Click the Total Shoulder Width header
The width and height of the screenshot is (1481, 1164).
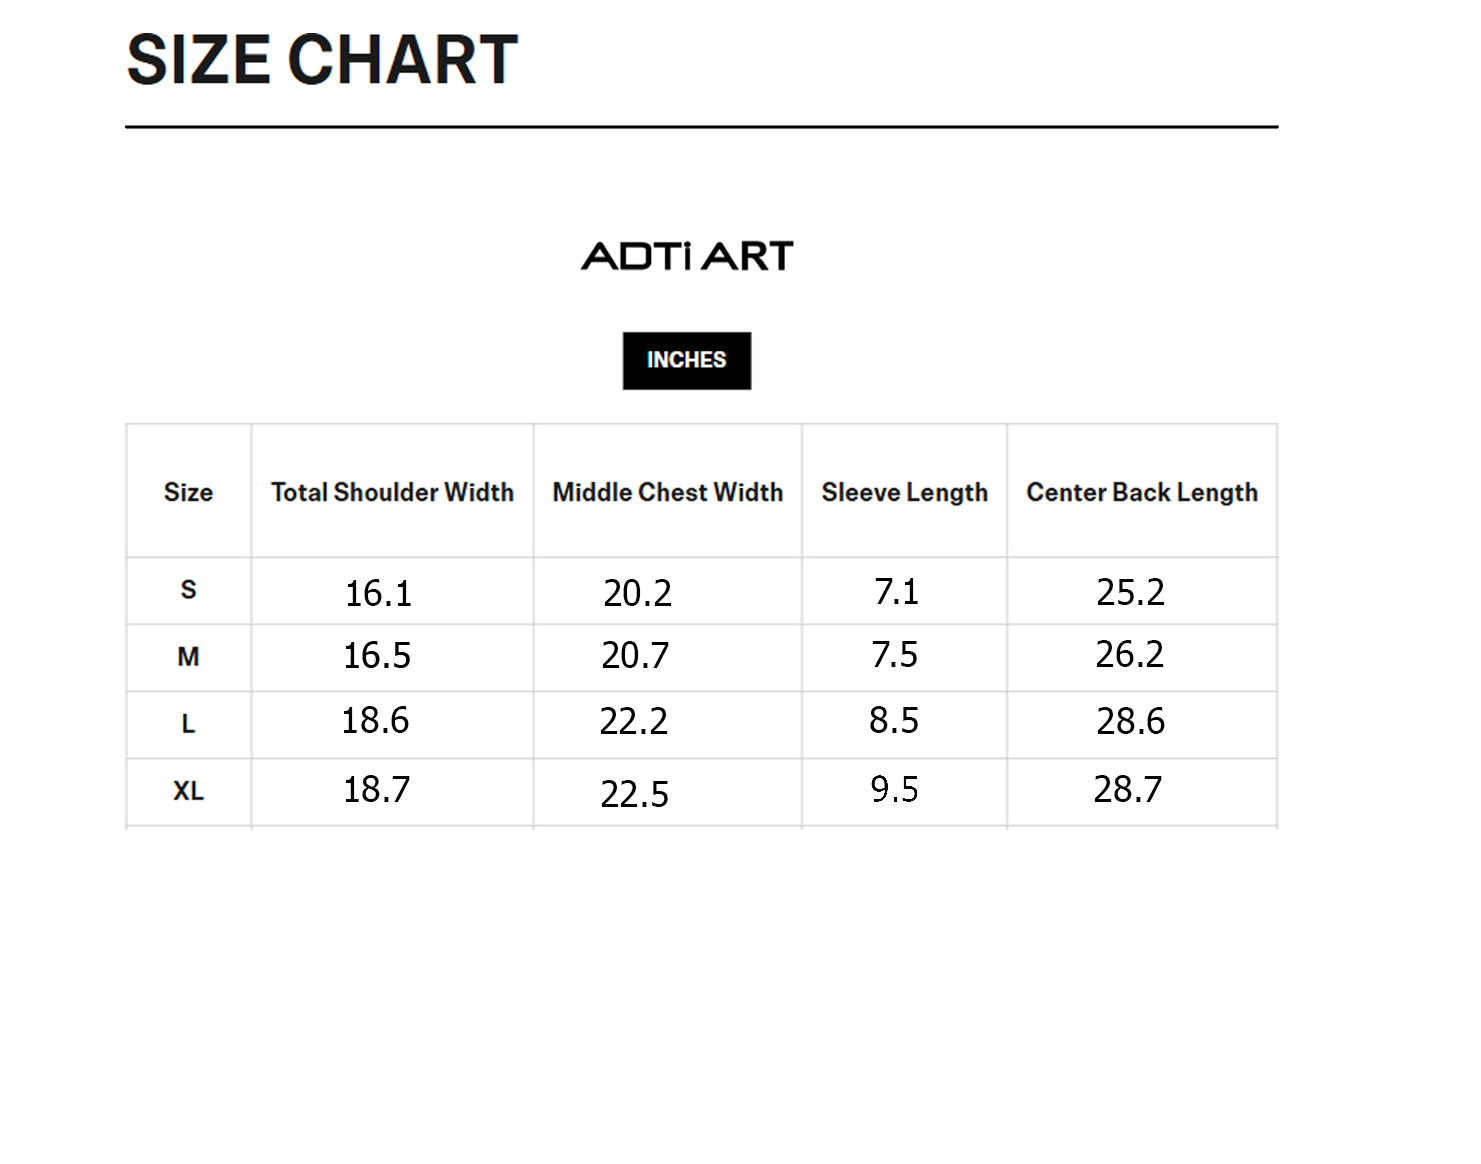392,492
